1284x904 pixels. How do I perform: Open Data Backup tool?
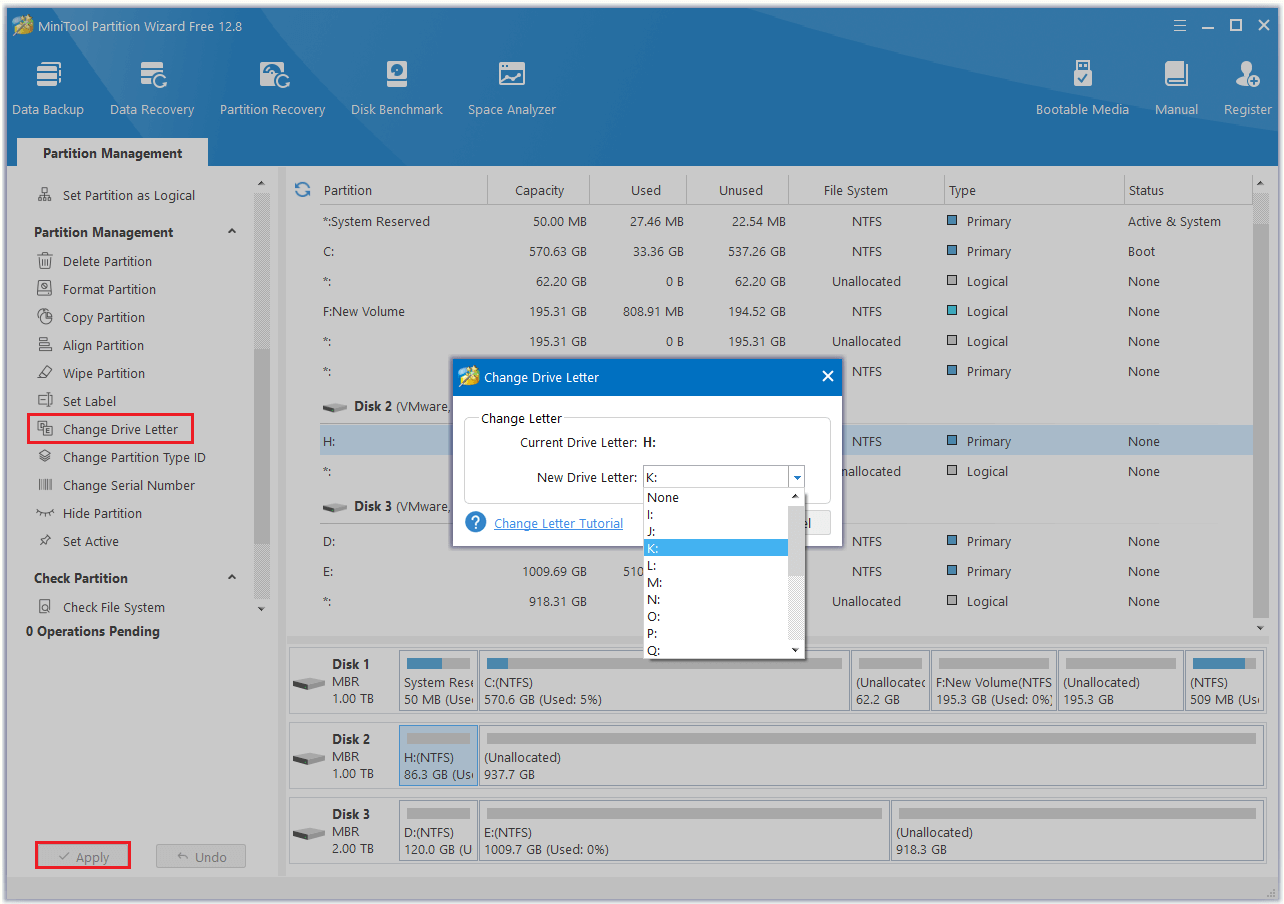(48, 89)
